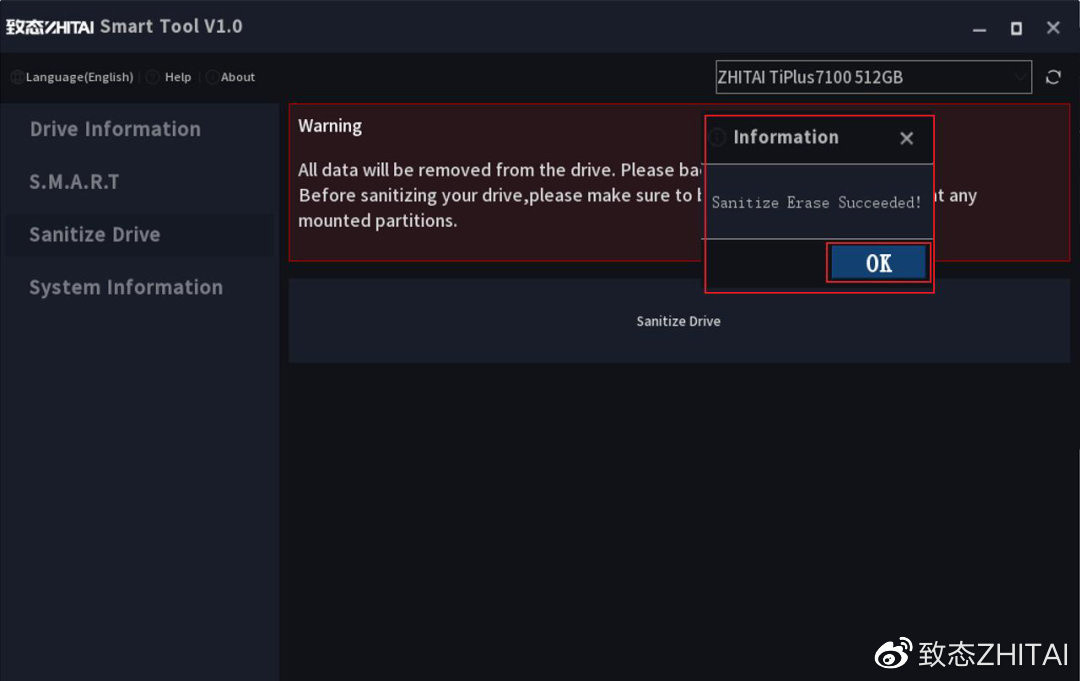Click the large Sanitize Drive button
This screenshot has width=1080, height=681.
[x=678, y=321]
